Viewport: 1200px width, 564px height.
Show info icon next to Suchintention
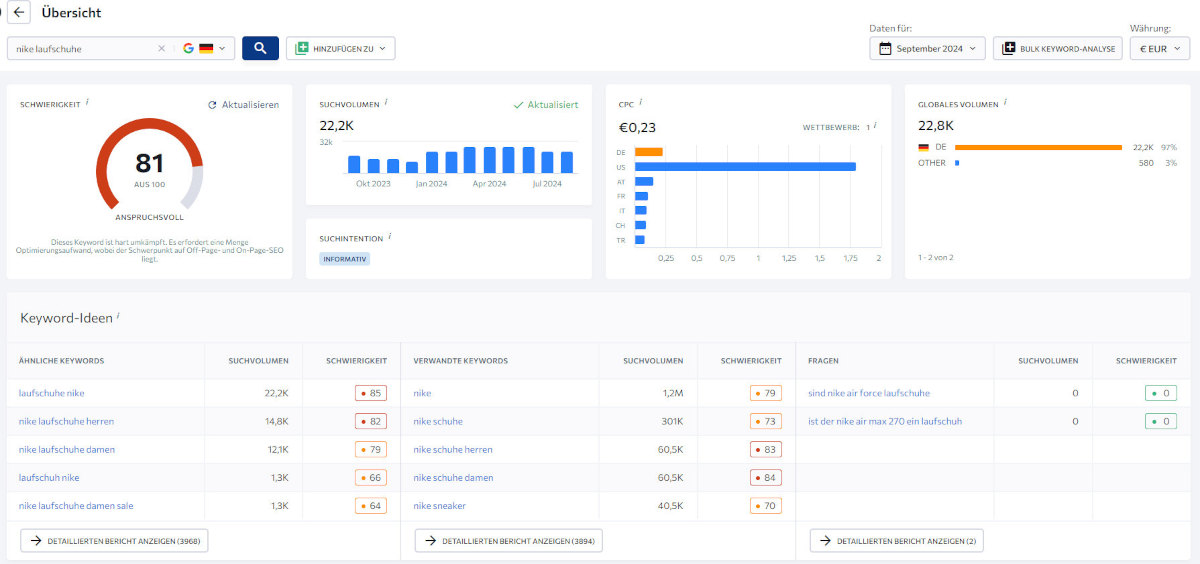pos(389,237)
